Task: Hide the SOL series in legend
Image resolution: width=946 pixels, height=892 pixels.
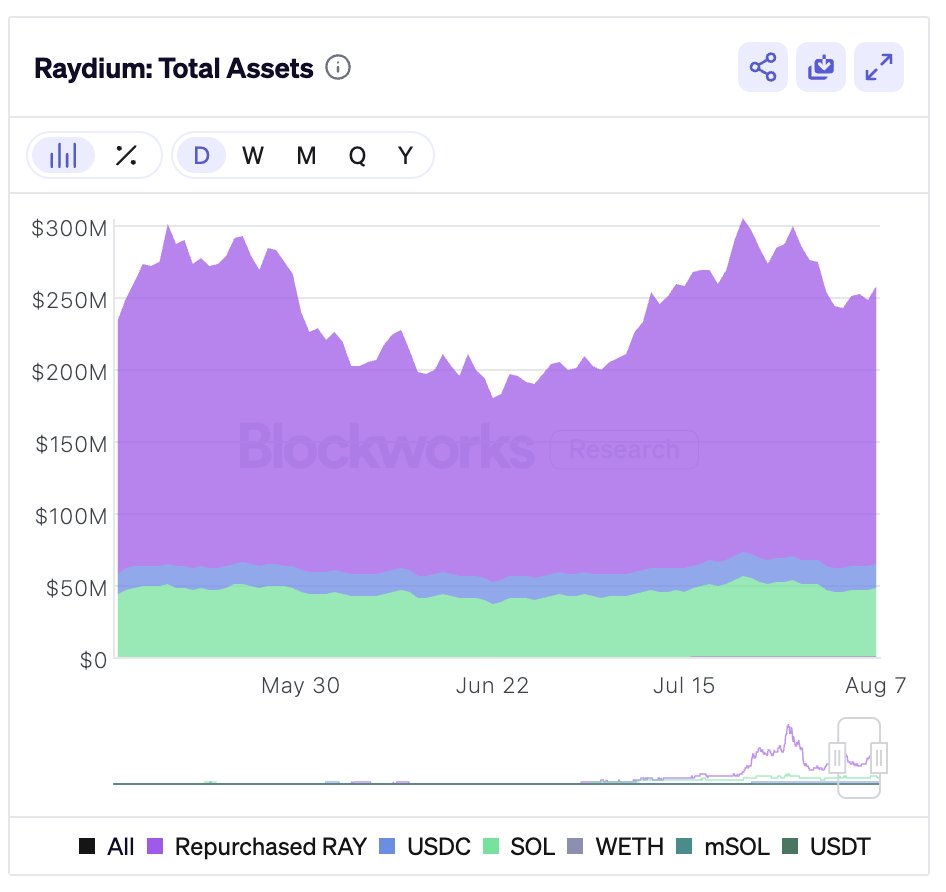Action: (519, 847)
